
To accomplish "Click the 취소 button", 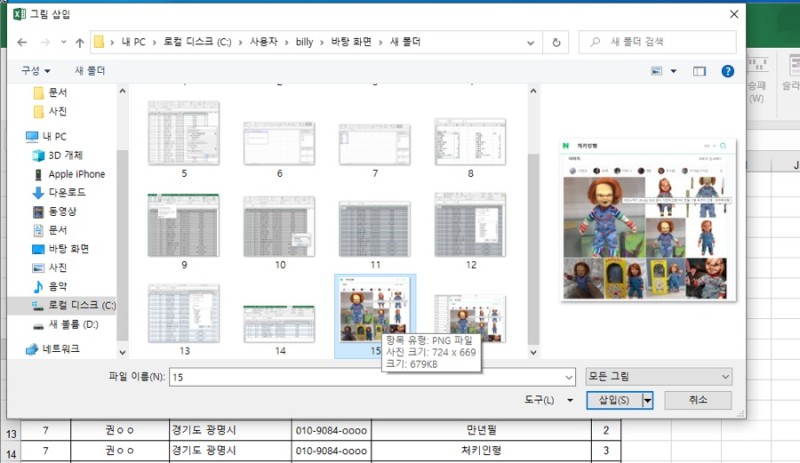I will click(697, 400).
